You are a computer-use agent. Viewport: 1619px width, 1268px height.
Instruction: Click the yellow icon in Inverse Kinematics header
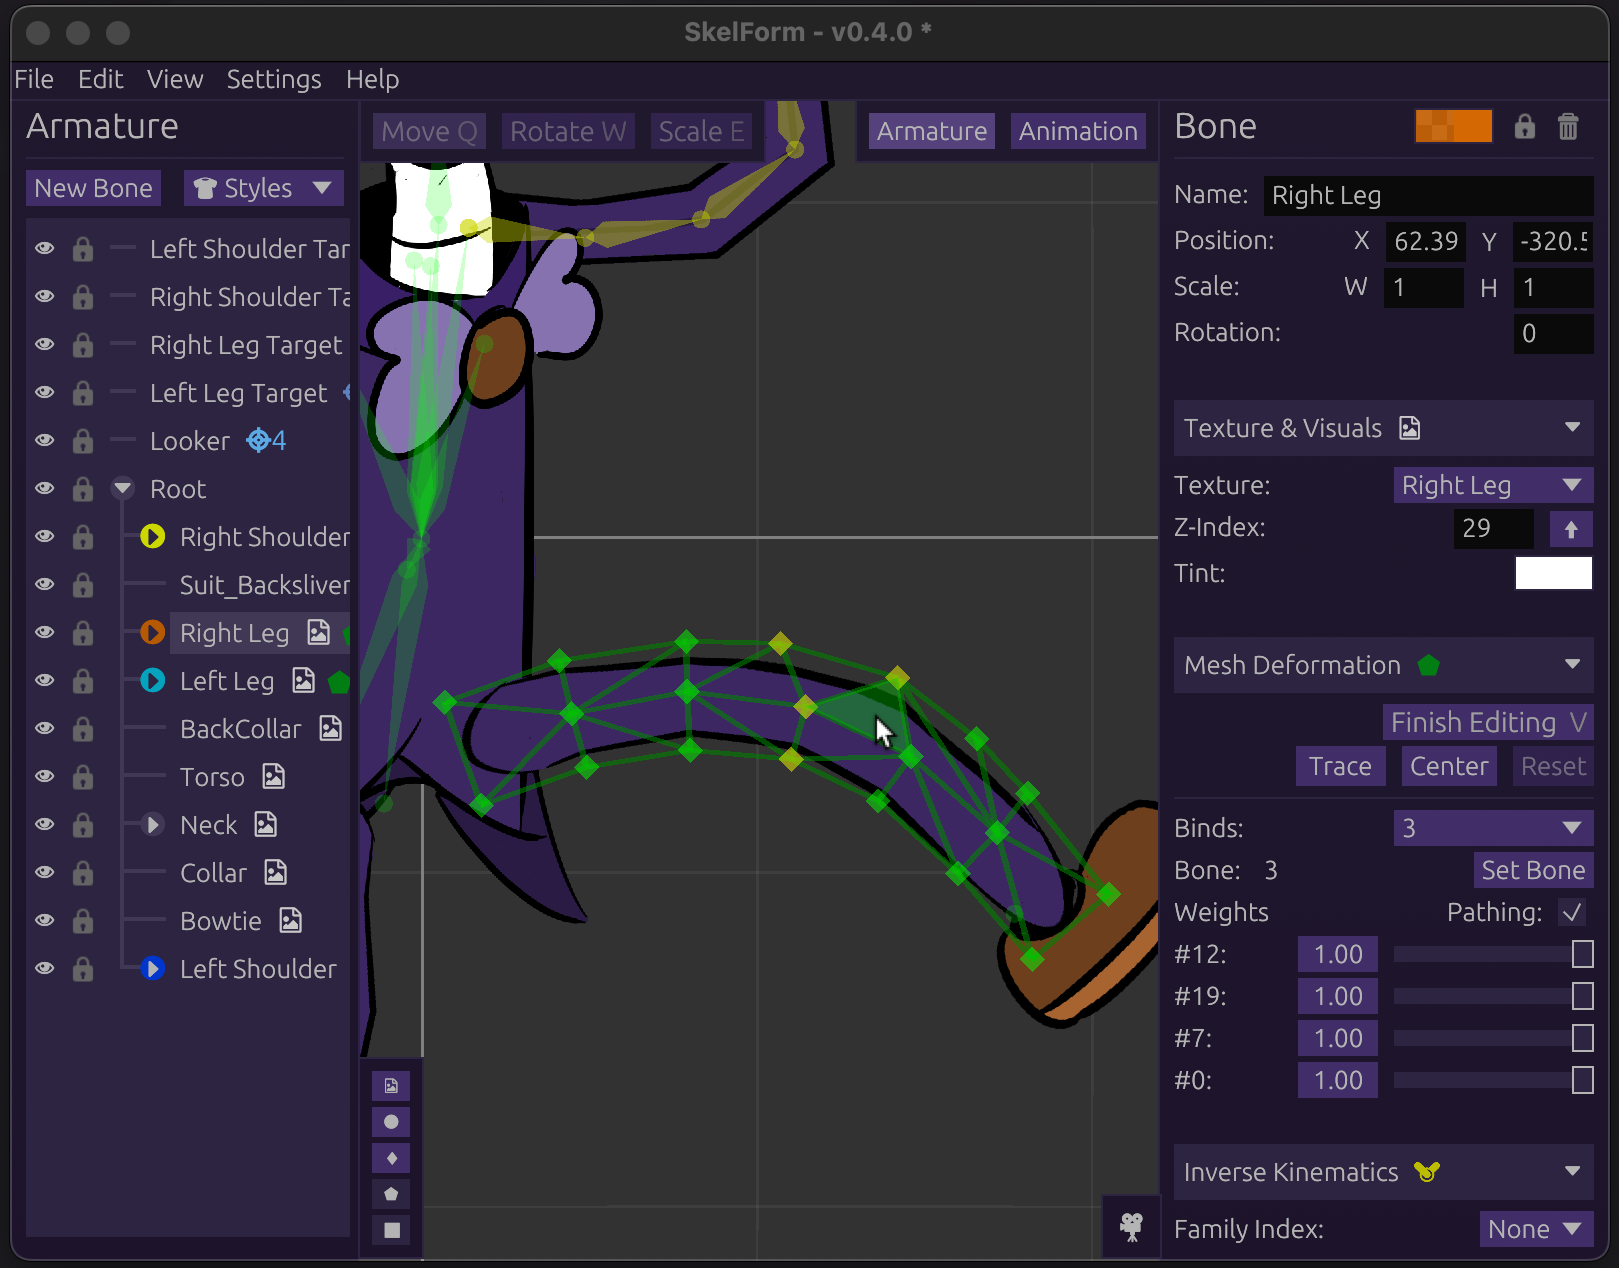(1427, 1171)
